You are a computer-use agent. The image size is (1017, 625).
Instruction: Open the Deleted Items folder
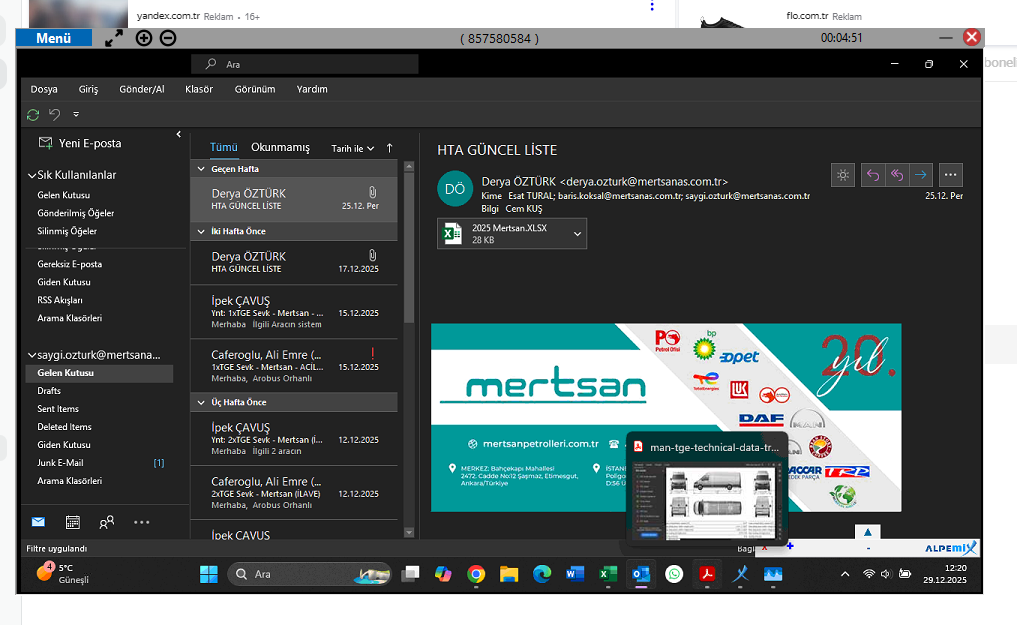pos(64,427)
